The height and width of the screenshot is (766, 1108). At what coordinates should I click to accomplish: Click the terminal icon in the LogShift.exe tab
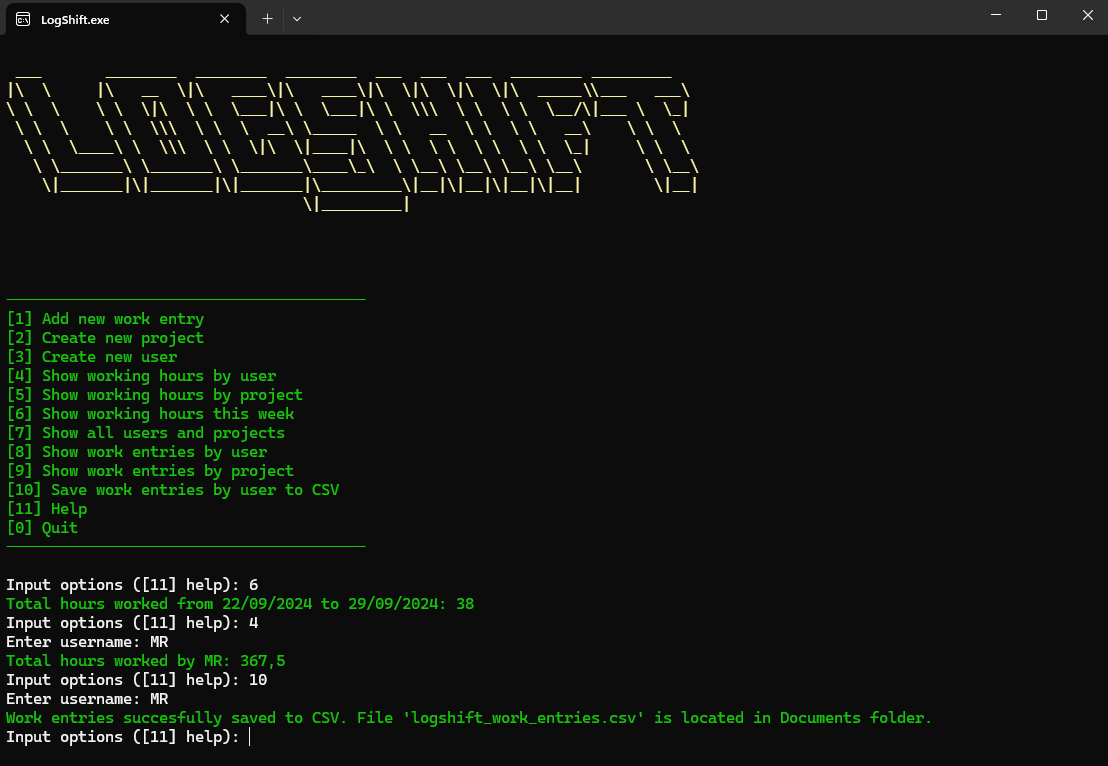pyautogui.click(x=23, y=19)
